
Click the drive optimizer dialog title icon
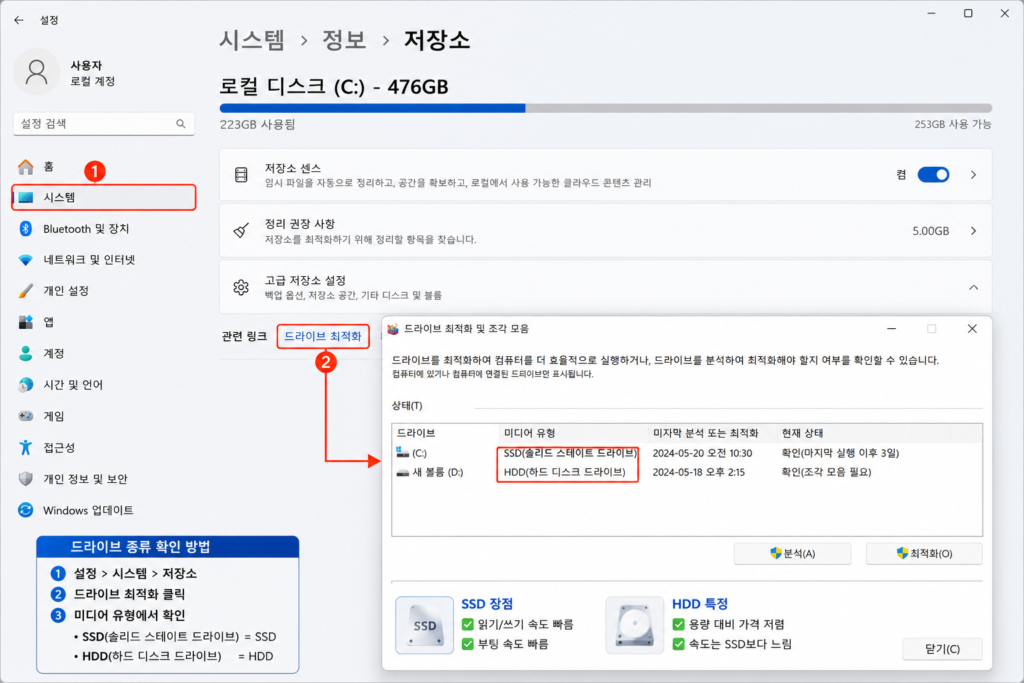pos(392,329)
